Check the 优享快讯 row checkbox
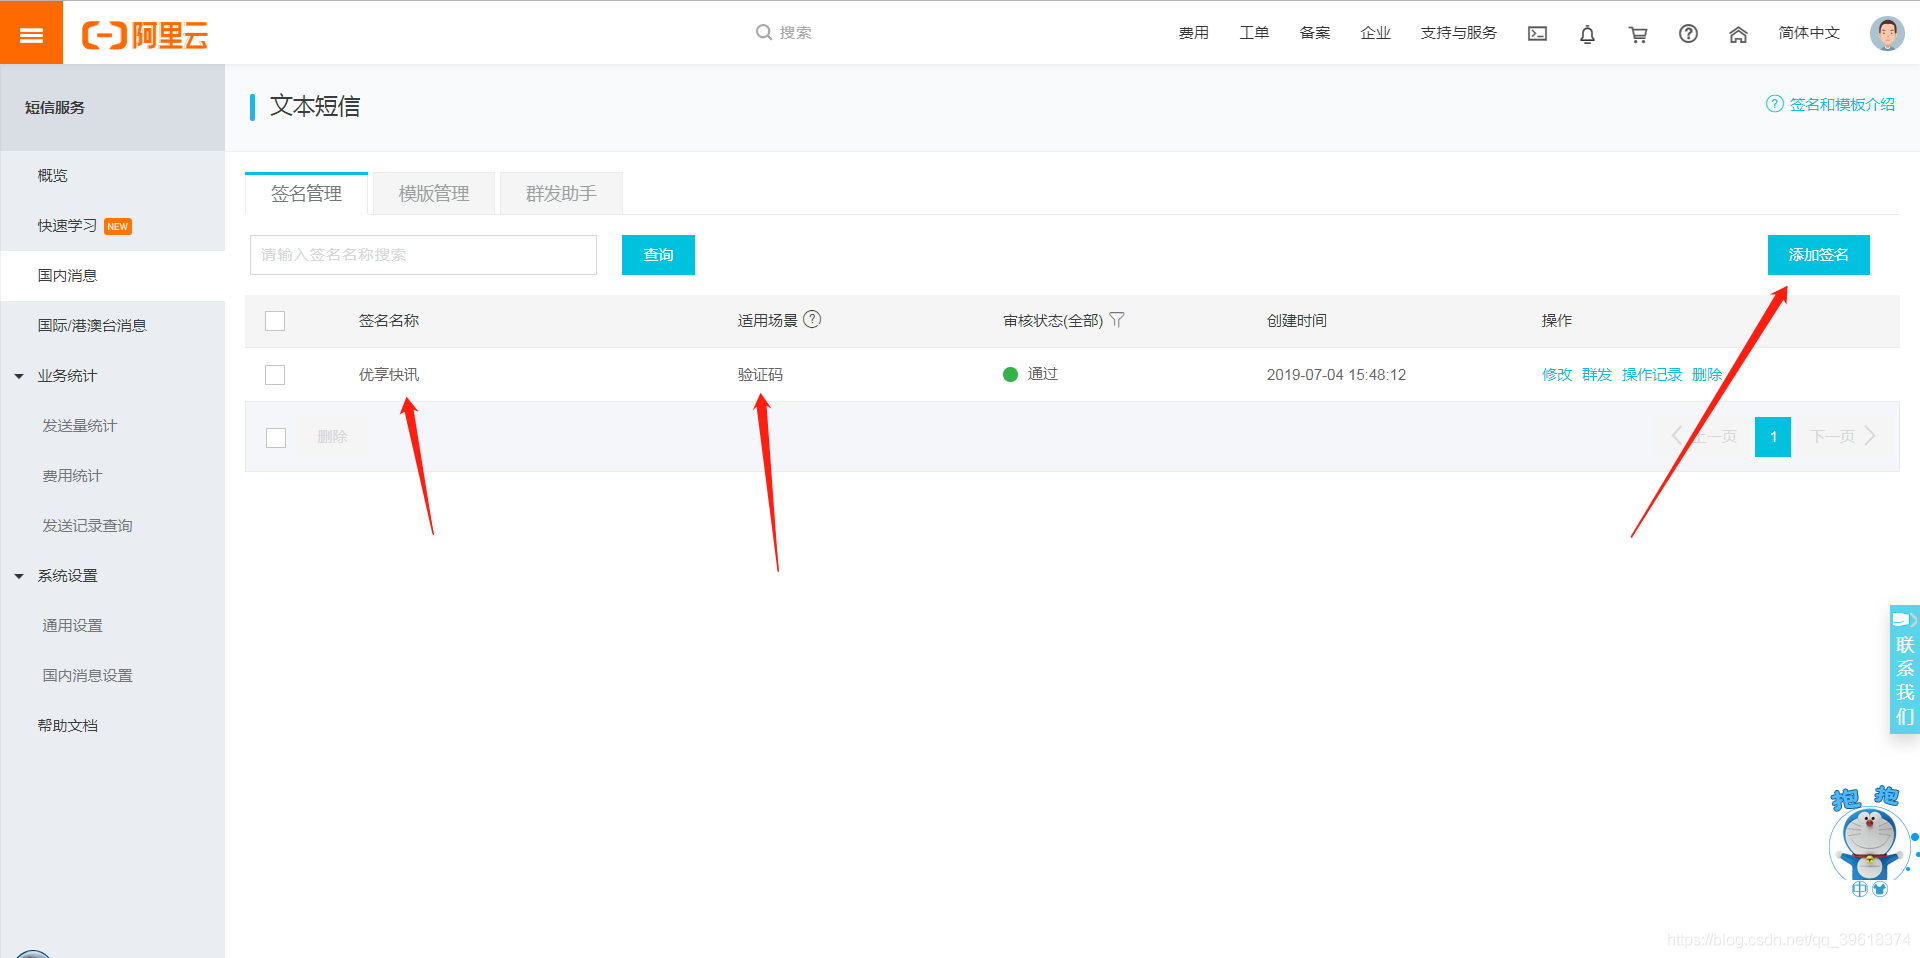The width and height of the screenshot is (1920, 958). coord(275,375)
